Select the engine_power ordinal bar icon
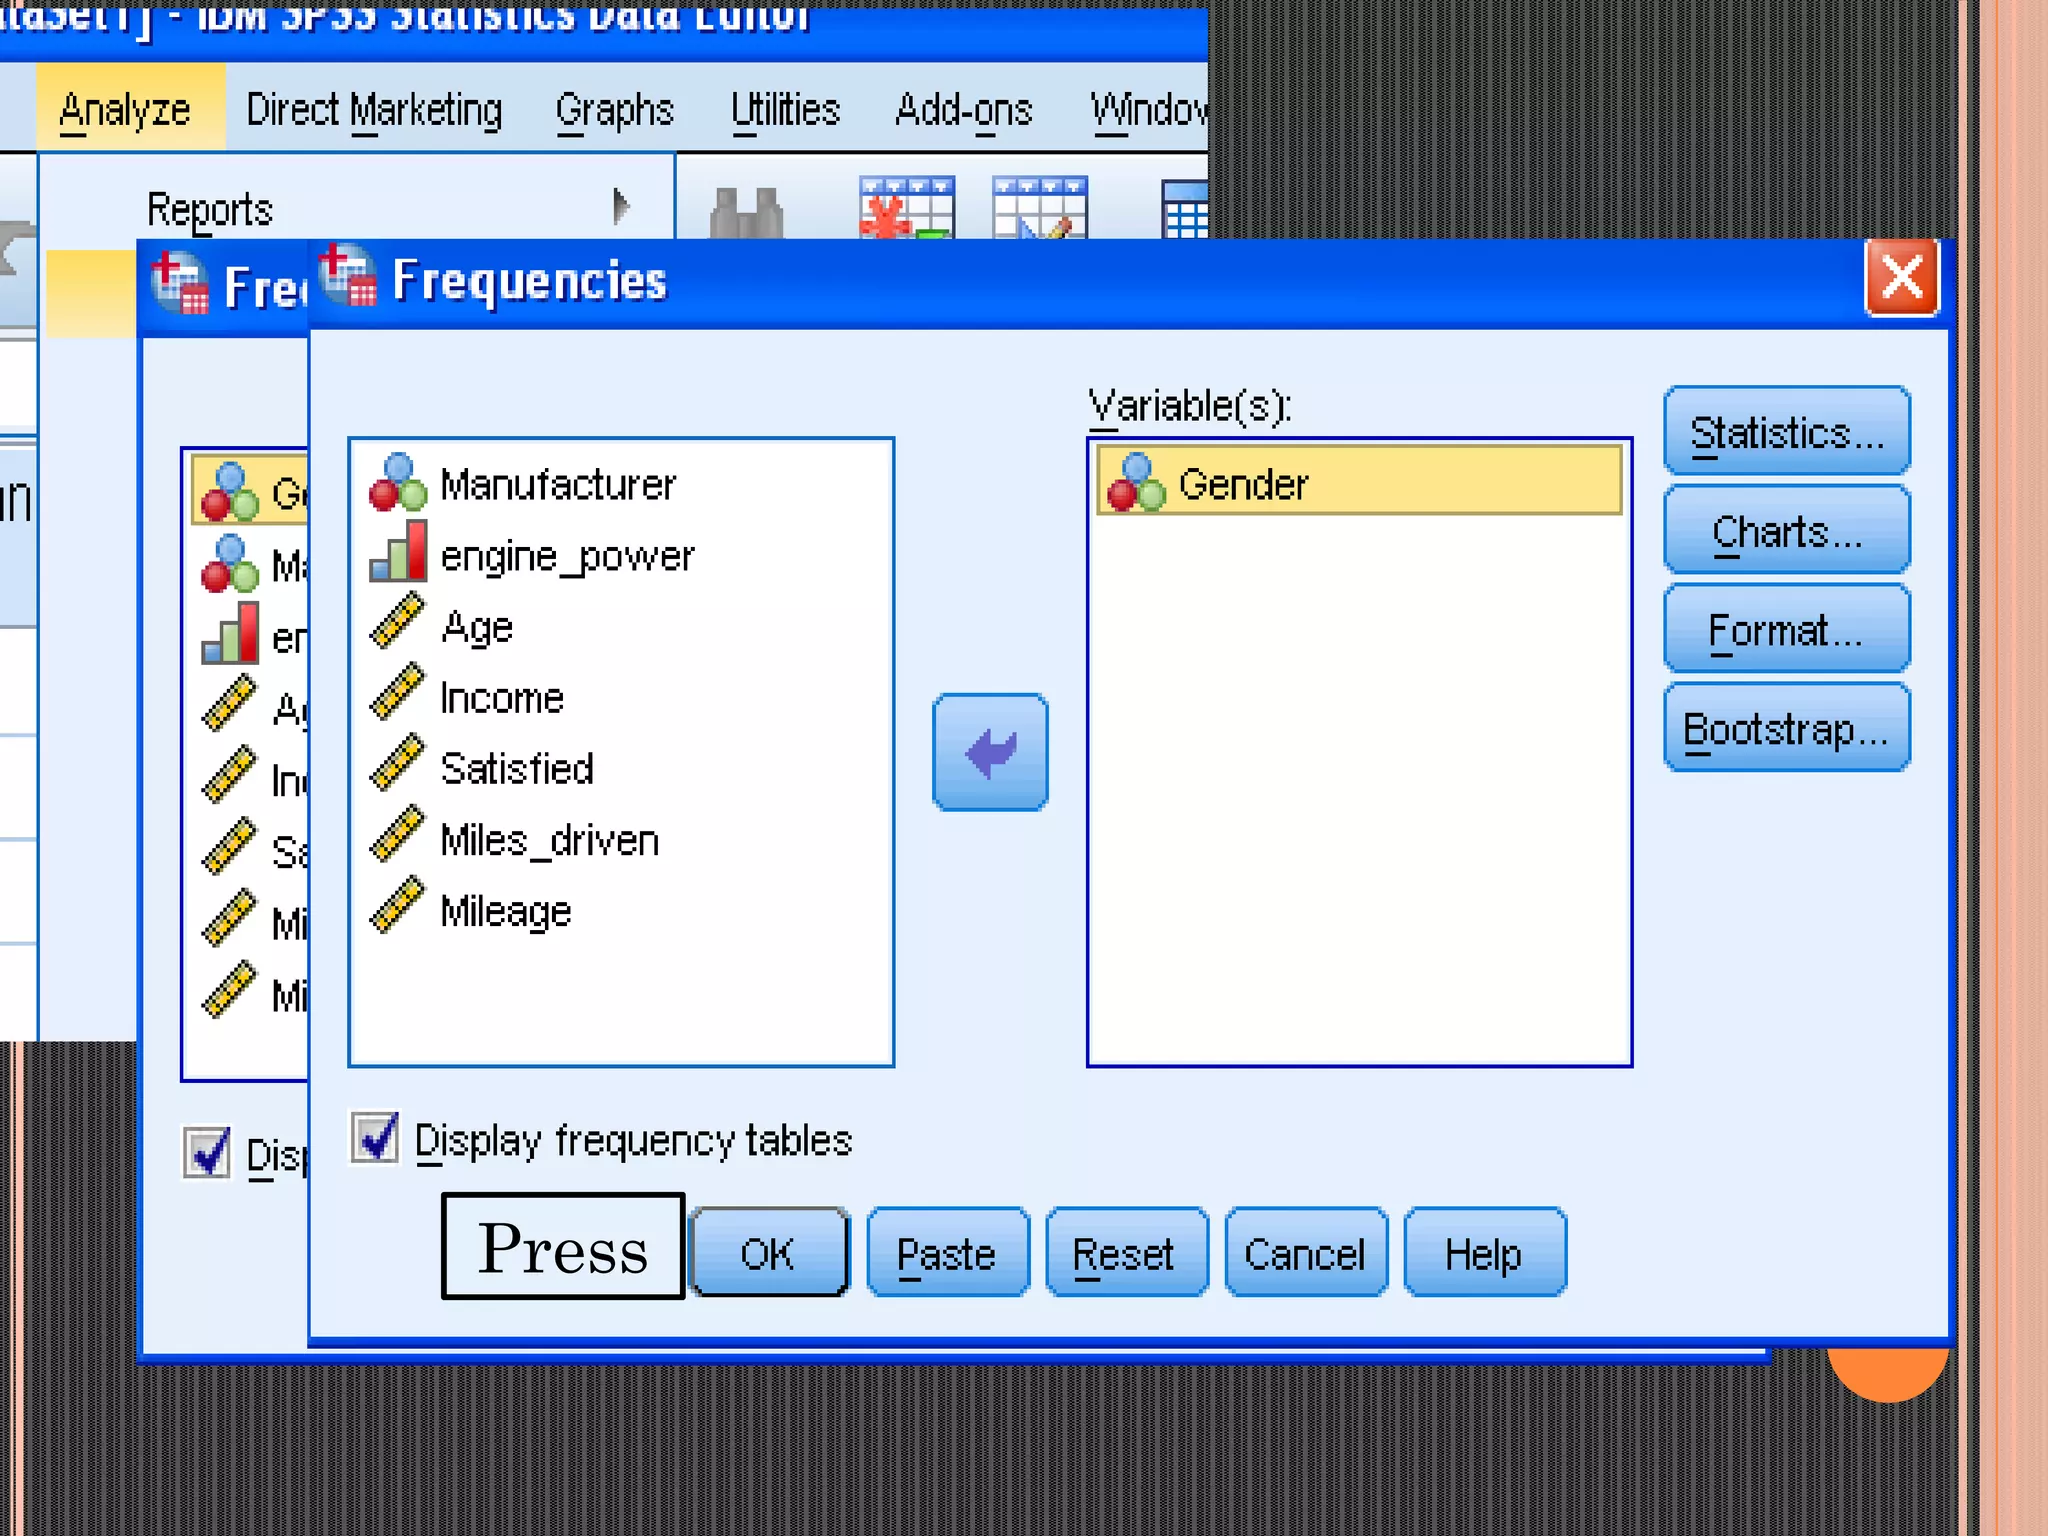The width and height of the screenshot is (2048, 1536). tap(398, 553)
